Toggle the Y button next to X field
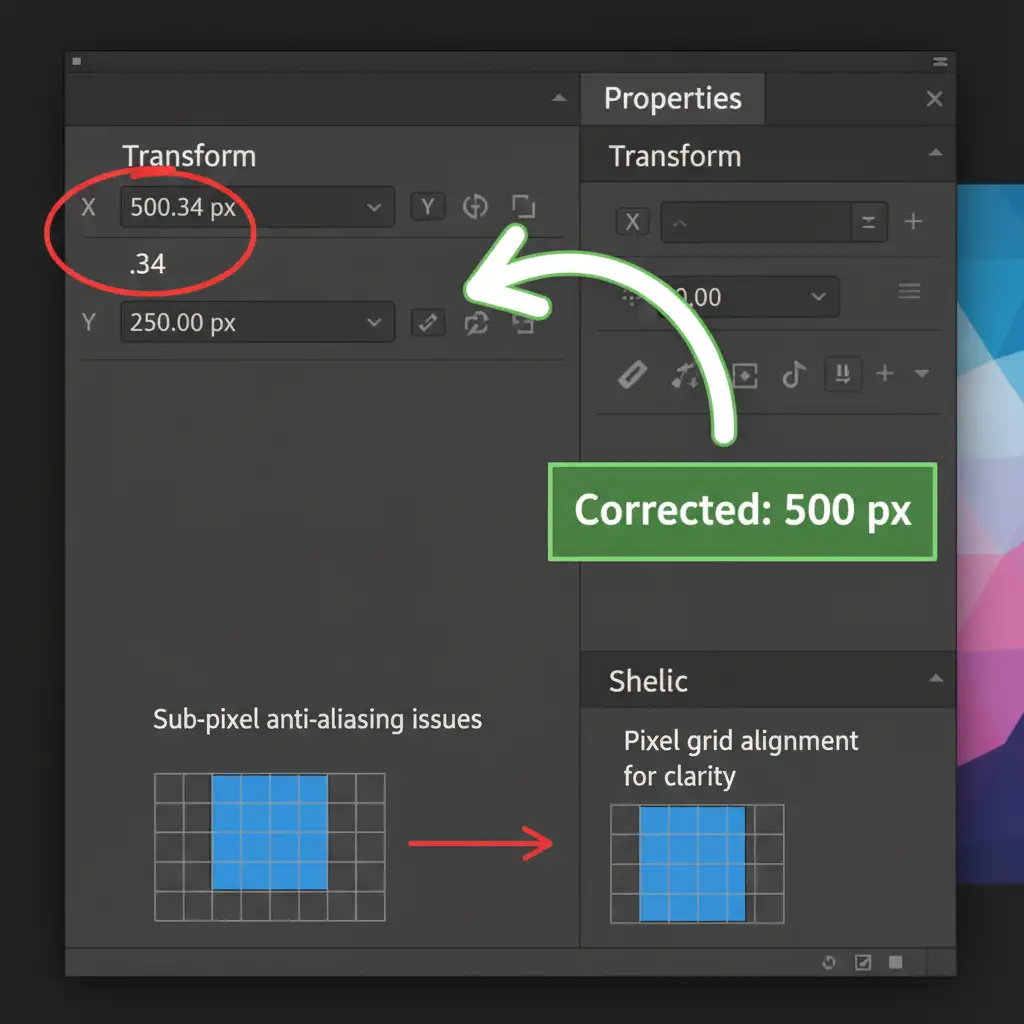 click(x=428, y=207)
